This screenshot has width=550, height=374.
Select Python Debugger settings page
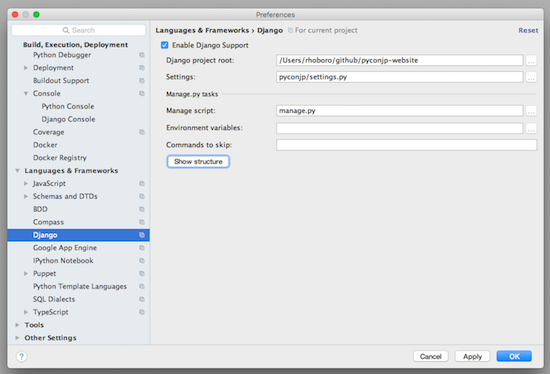click(x=62, y=55)
